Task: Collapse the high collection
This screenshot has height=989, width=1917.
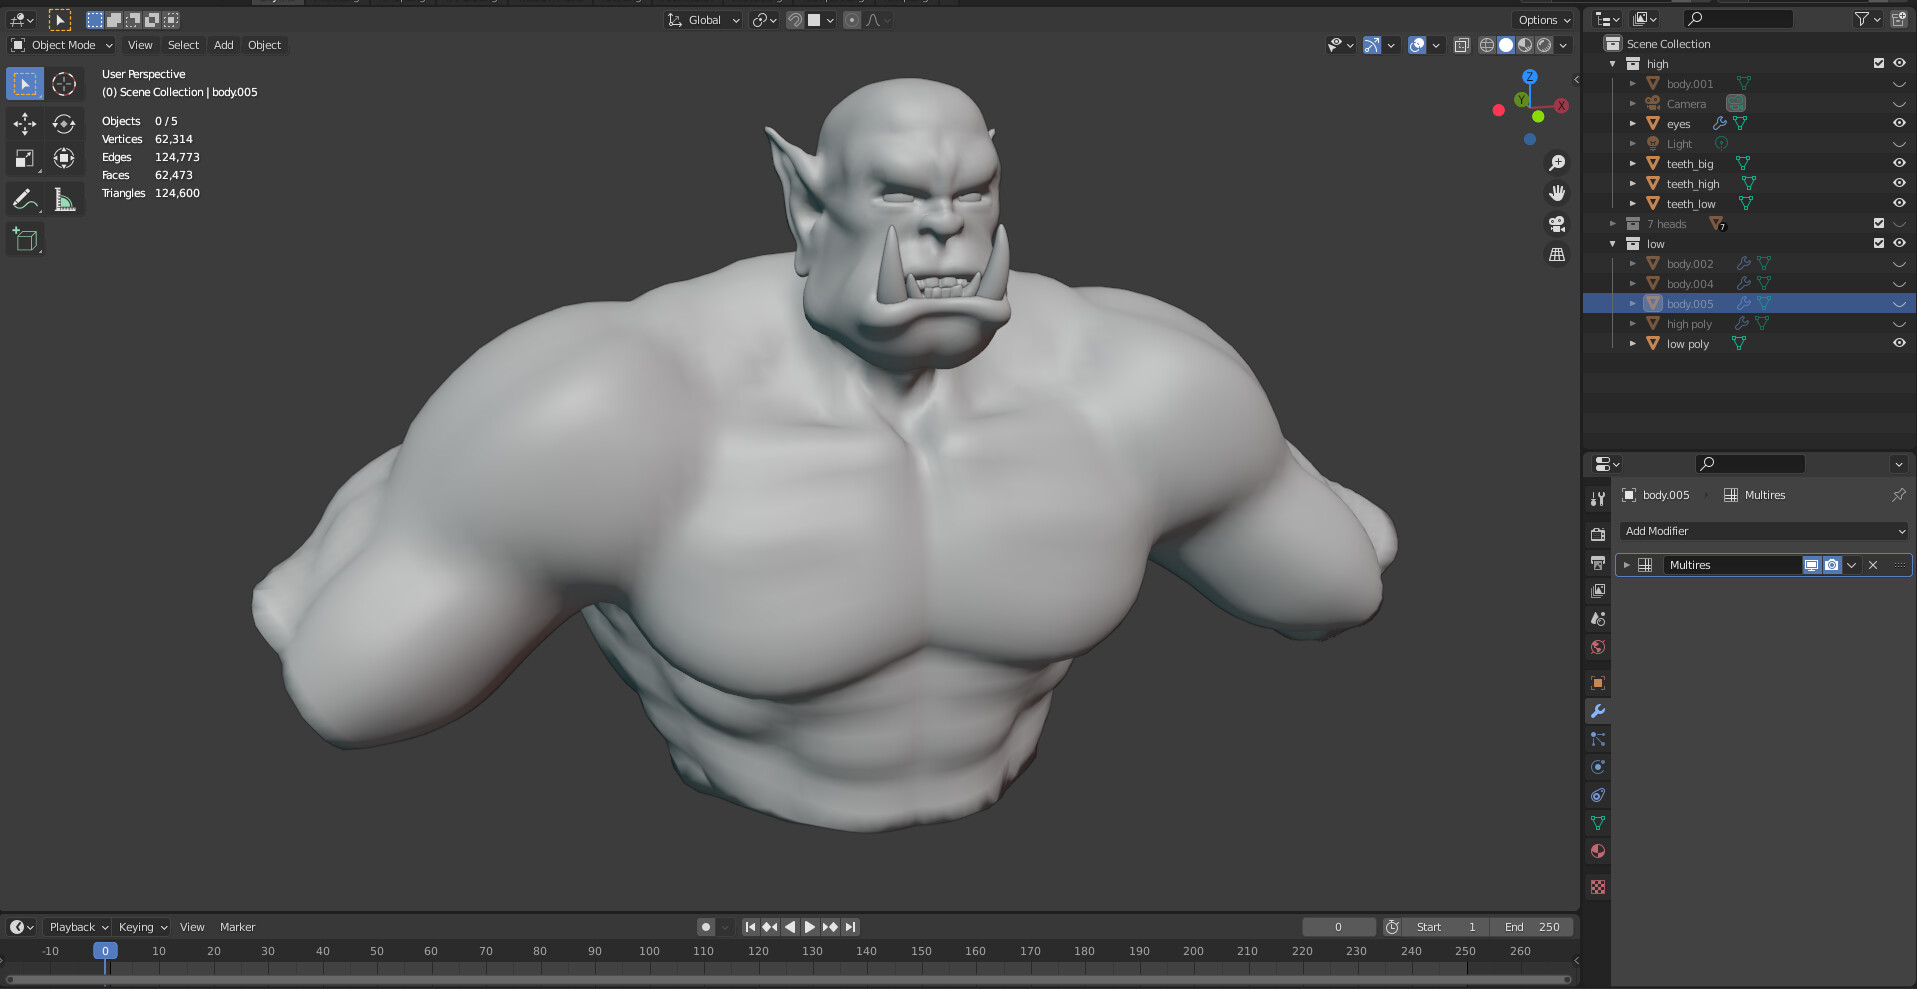Action: click(x=1613, y=63)
